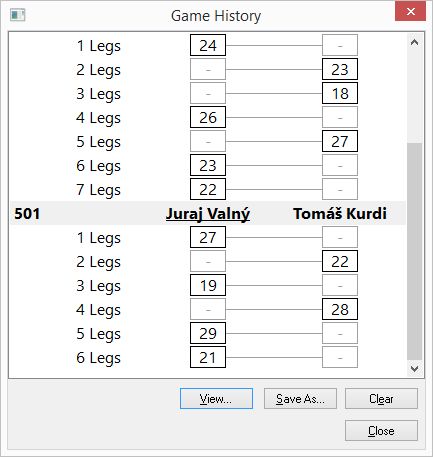Screen dimensions: 433x457
Task: Select the upper 7 Legs label
Action: point(98,190)
